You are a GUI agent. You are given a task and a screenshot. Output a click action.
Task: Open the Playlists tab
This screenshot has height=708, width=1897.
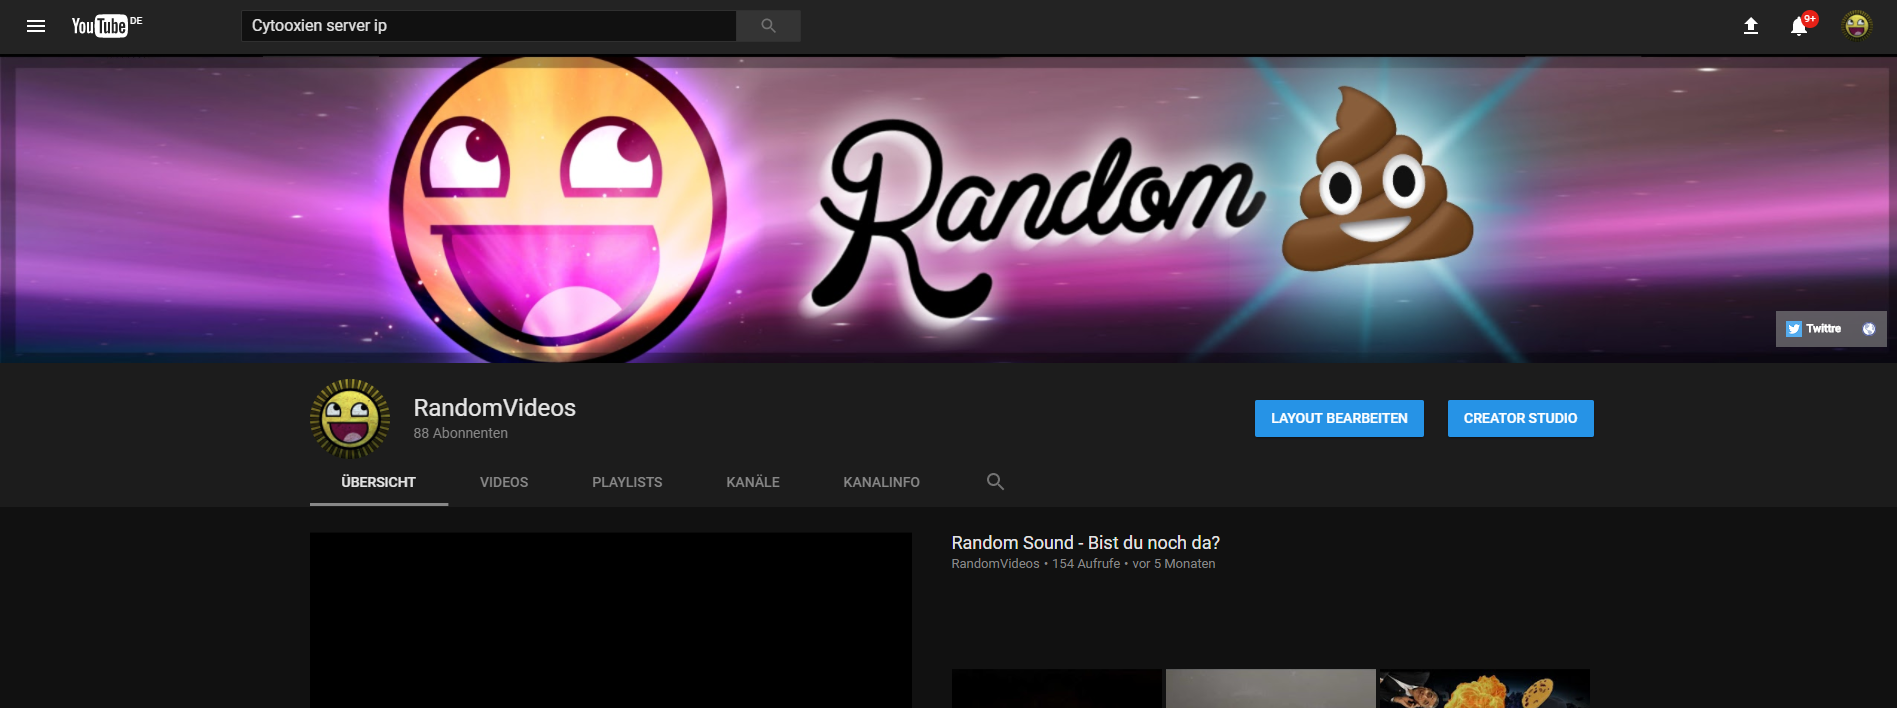(x=627, y=482)
